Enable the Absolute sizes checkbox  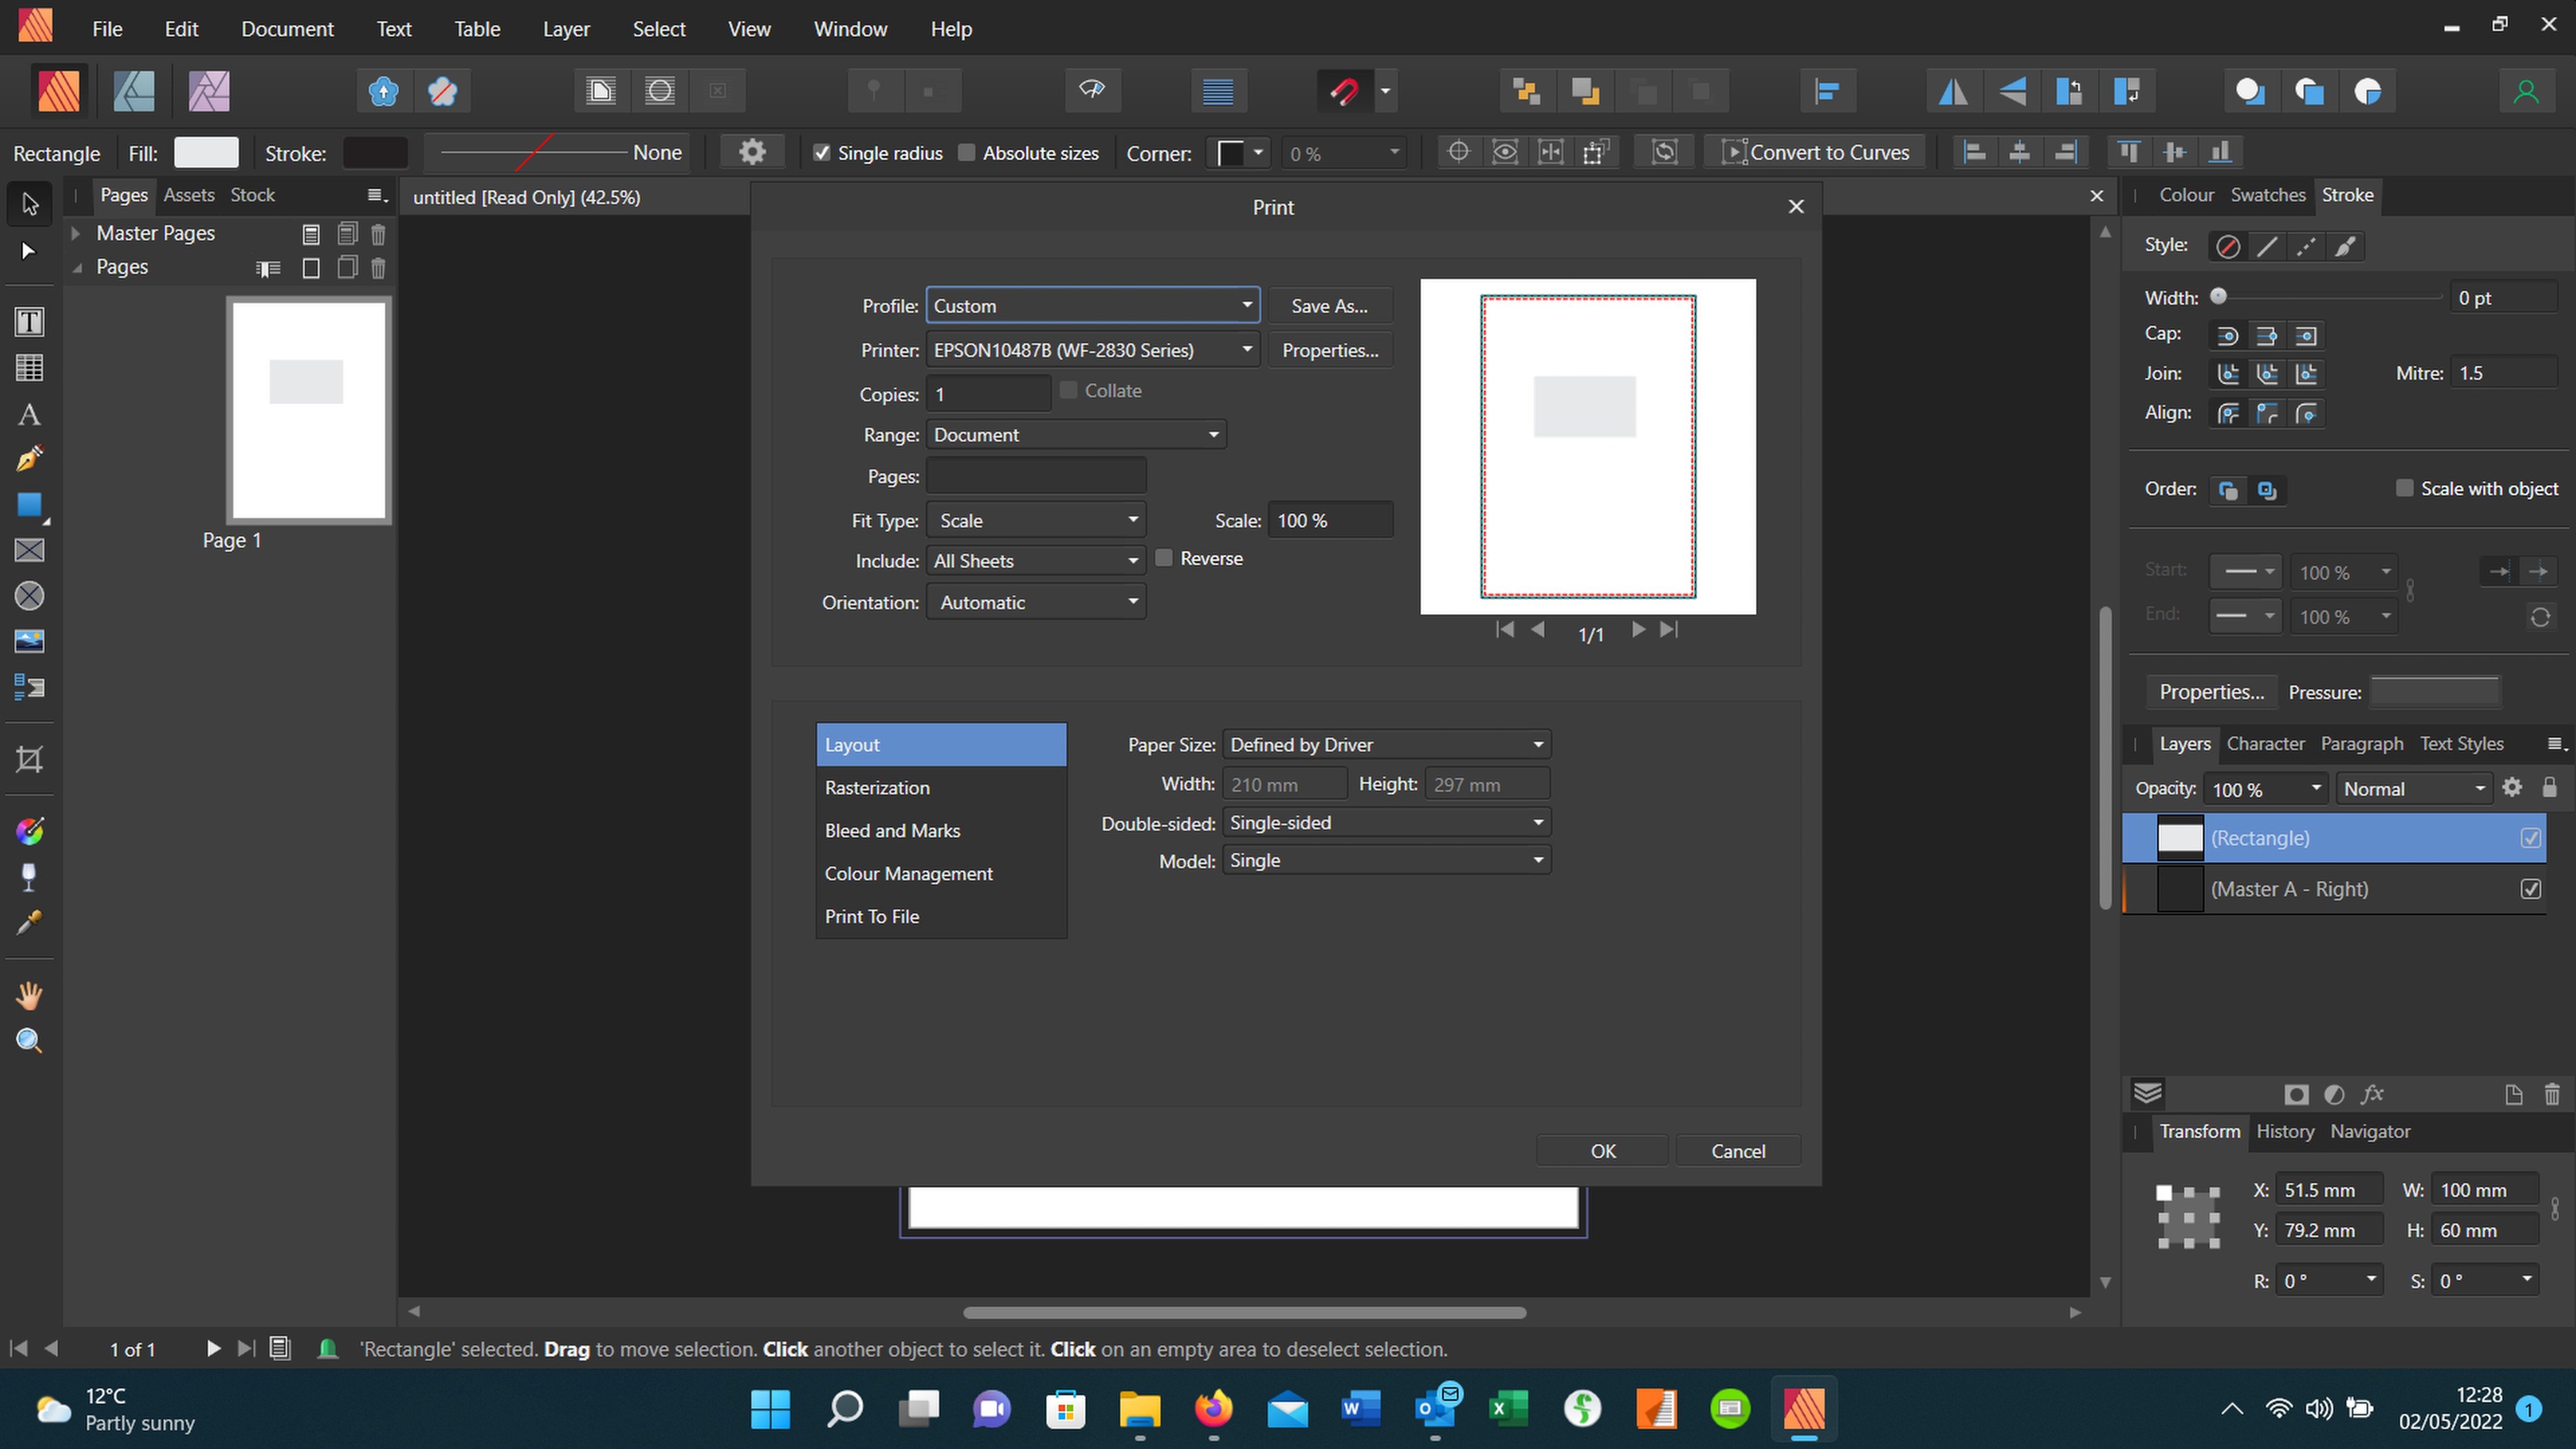point(966,153)
